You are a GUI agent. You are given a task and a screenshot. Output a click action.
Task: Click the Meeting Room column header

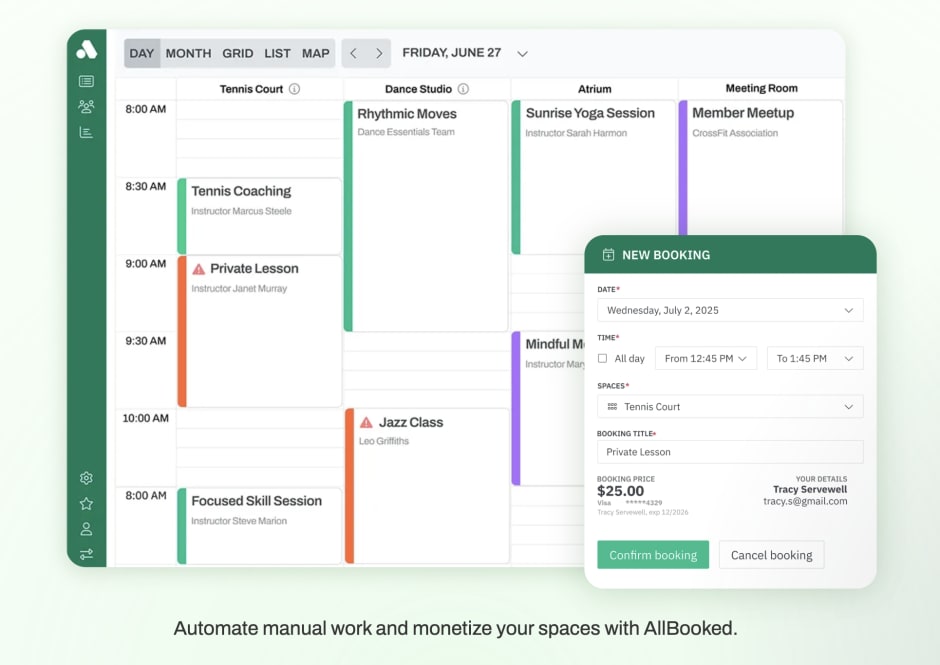[761, 88]
